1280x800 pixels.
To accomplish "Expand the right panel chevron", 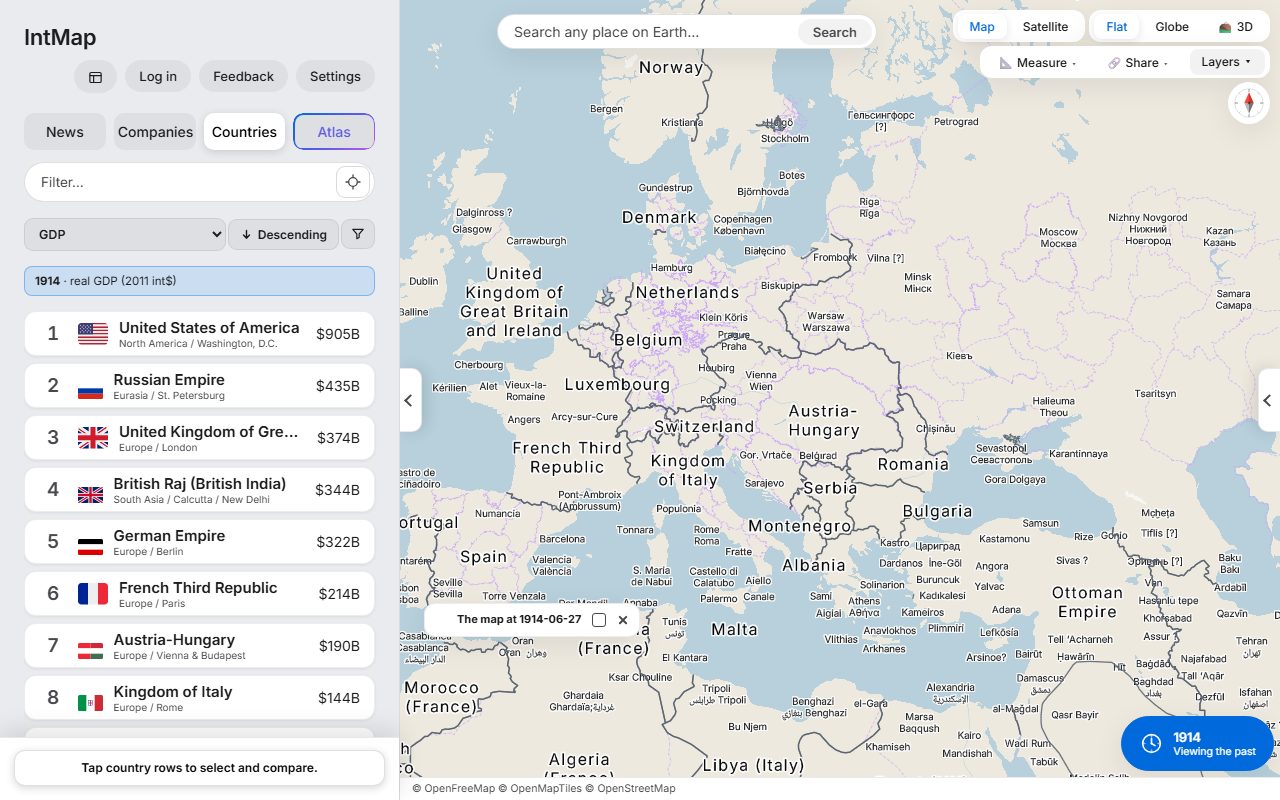I will 1268,400.
